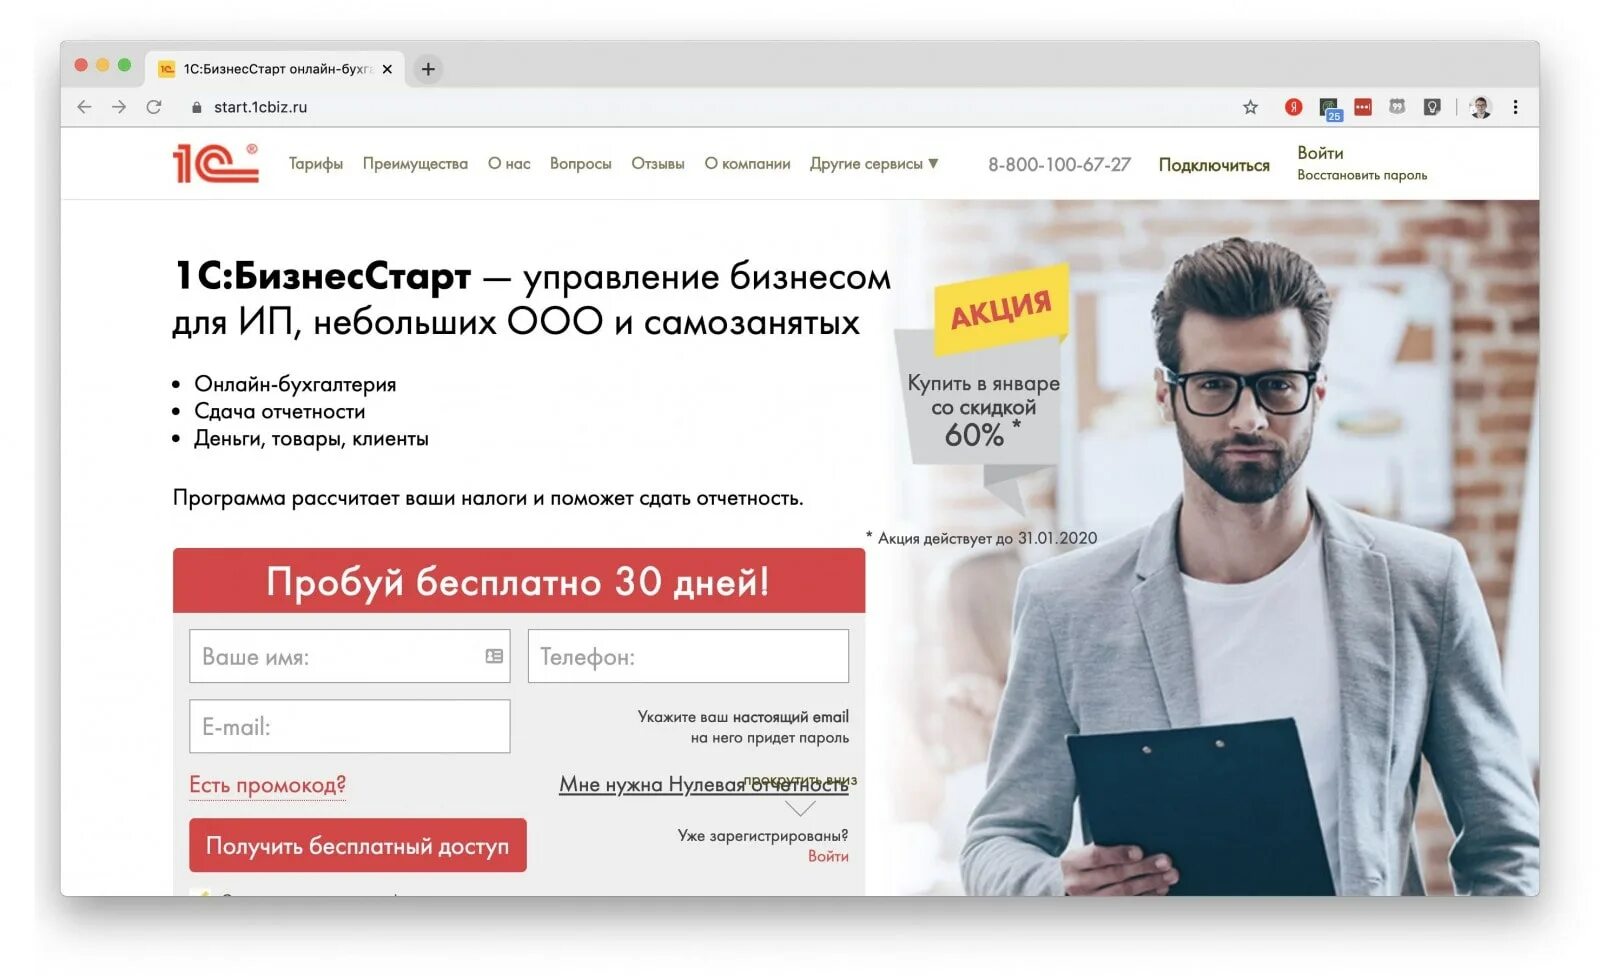Click the address bar URL start.1cbiz.ru
This screenshot has height=976, width=1600.
click(260, 107)
